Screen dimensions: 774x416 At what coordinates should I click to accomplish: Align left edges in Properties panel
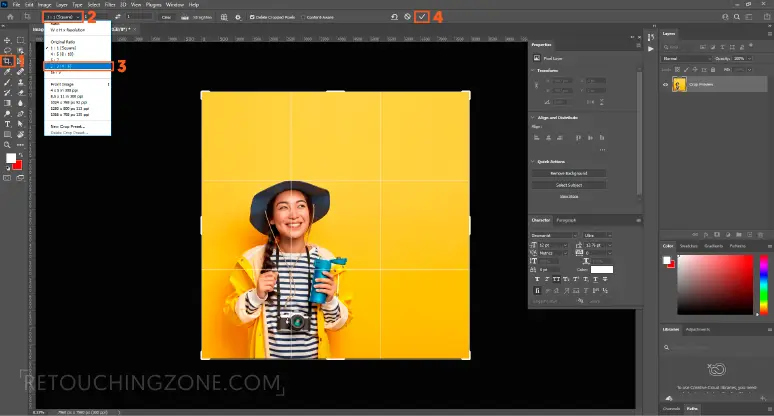537,138
